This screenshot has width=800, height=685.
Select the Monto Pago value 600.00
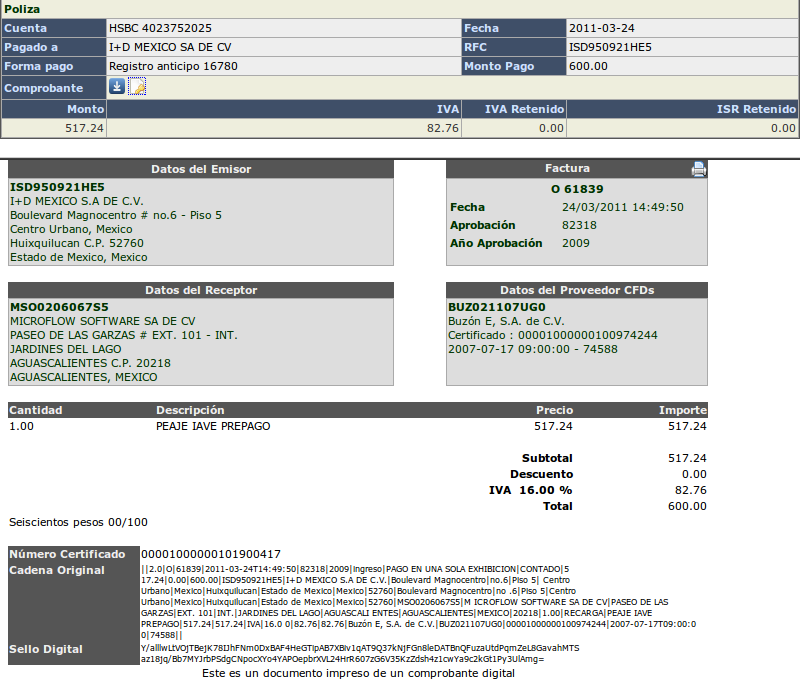click(588, 66)
